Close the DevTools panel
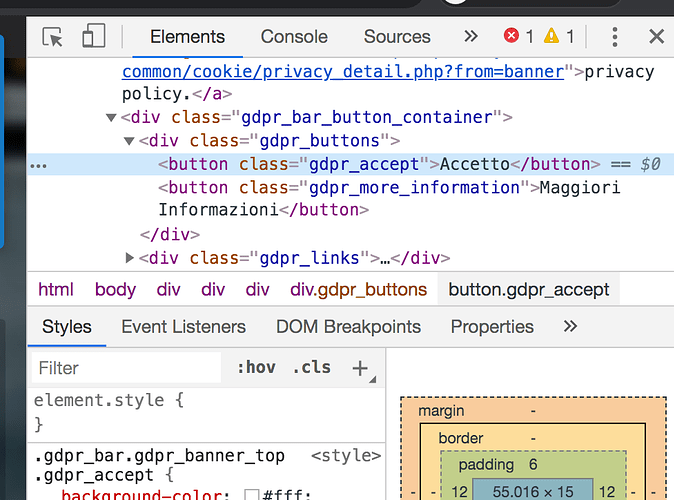 [x=656, y=37]
